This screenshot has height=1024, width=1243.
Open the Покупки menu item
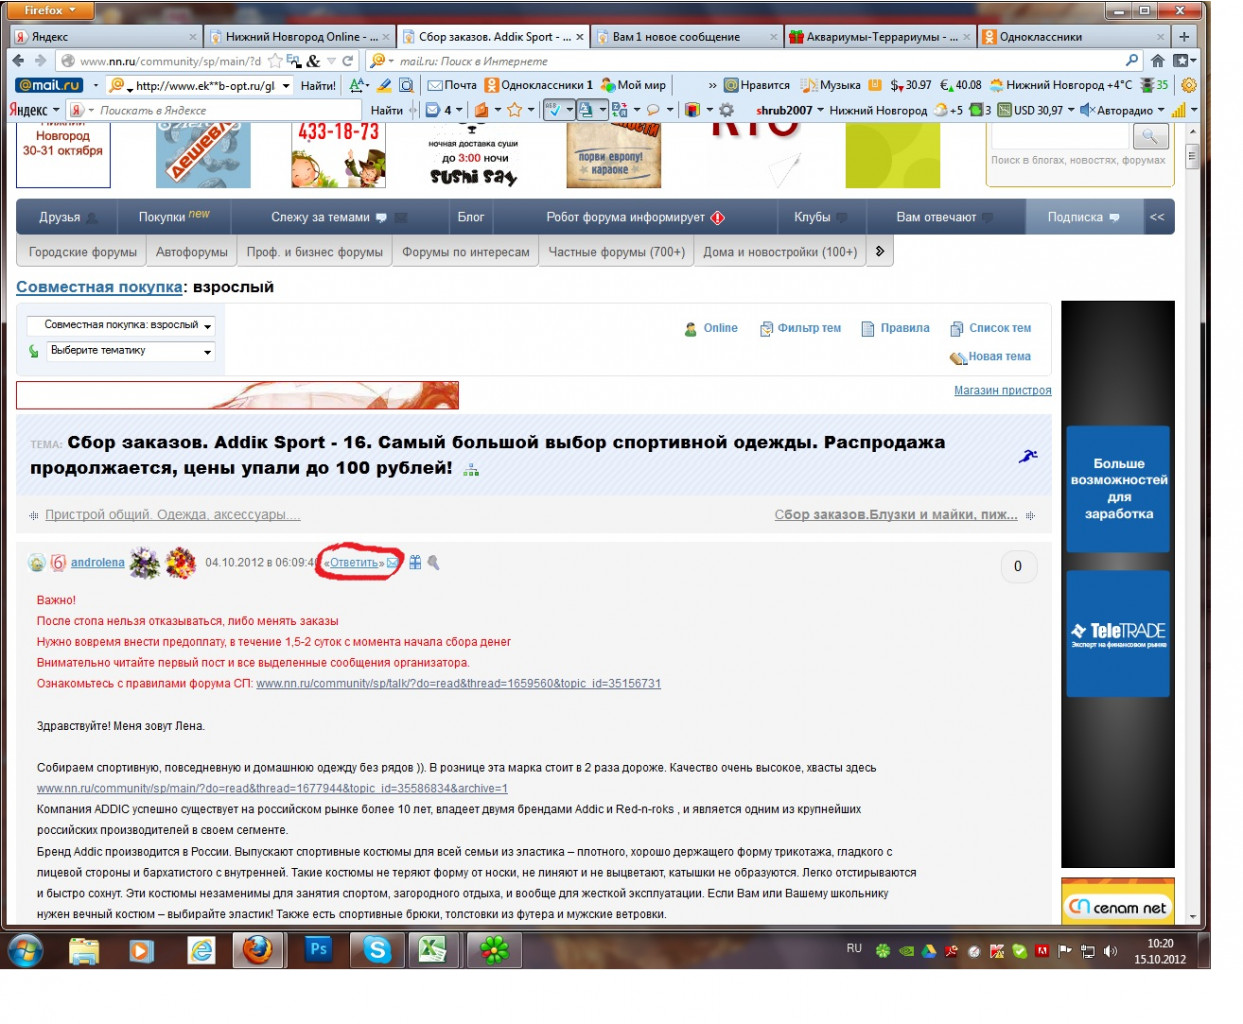pyautogui.click(x=174, y=217)
